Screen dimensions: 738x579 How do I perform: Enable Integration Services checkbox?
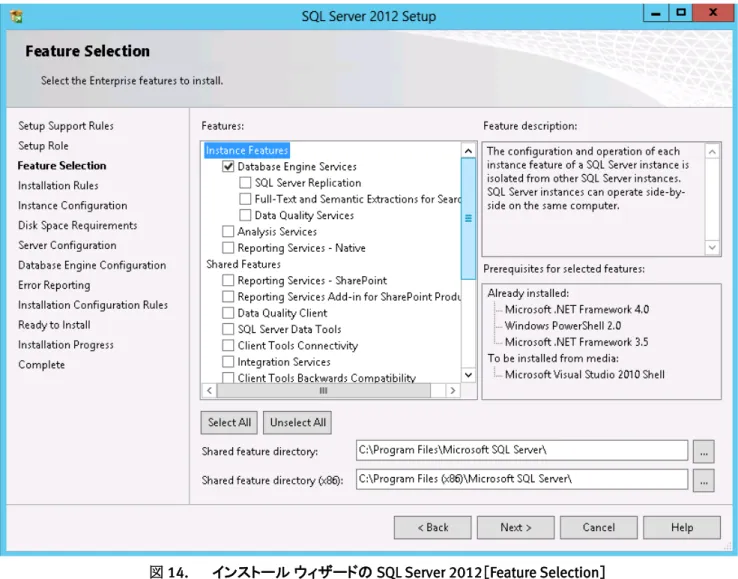228,362
